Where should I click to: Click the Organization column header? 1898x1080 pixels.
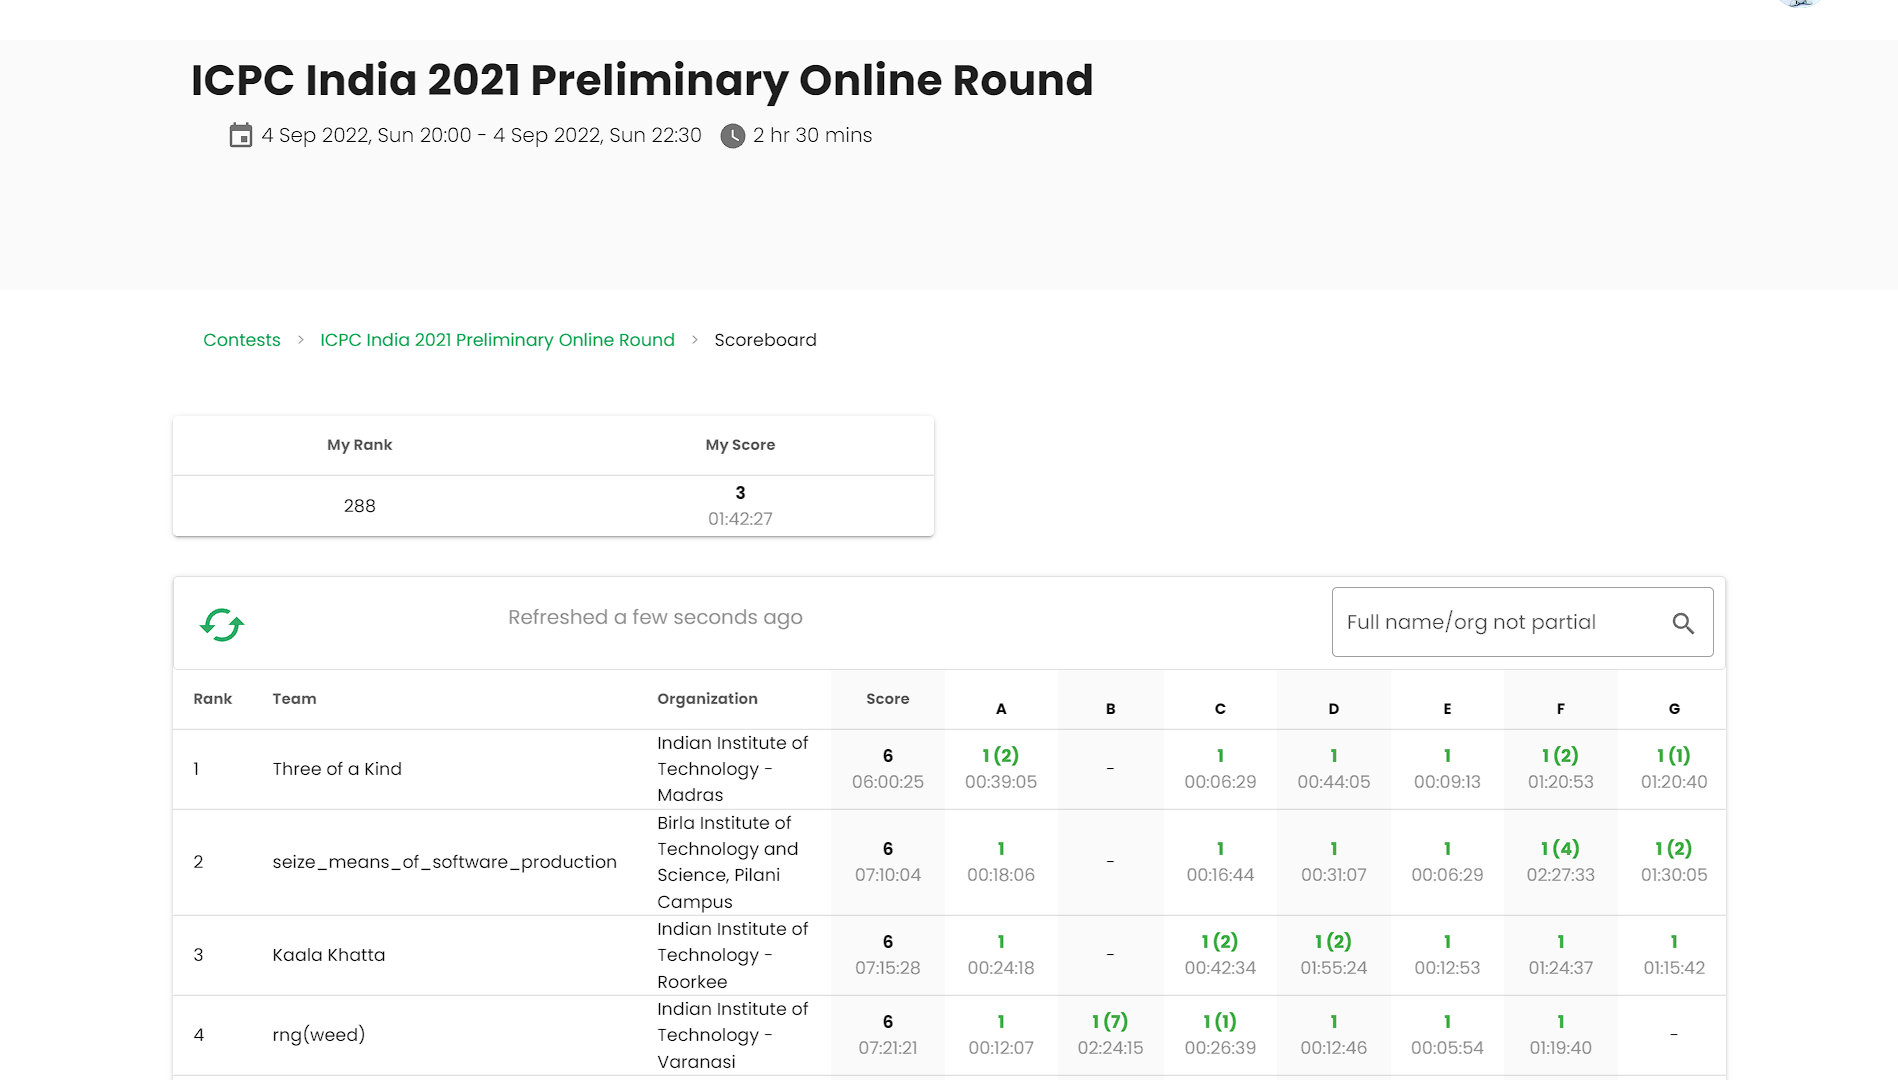click(707, 699)
